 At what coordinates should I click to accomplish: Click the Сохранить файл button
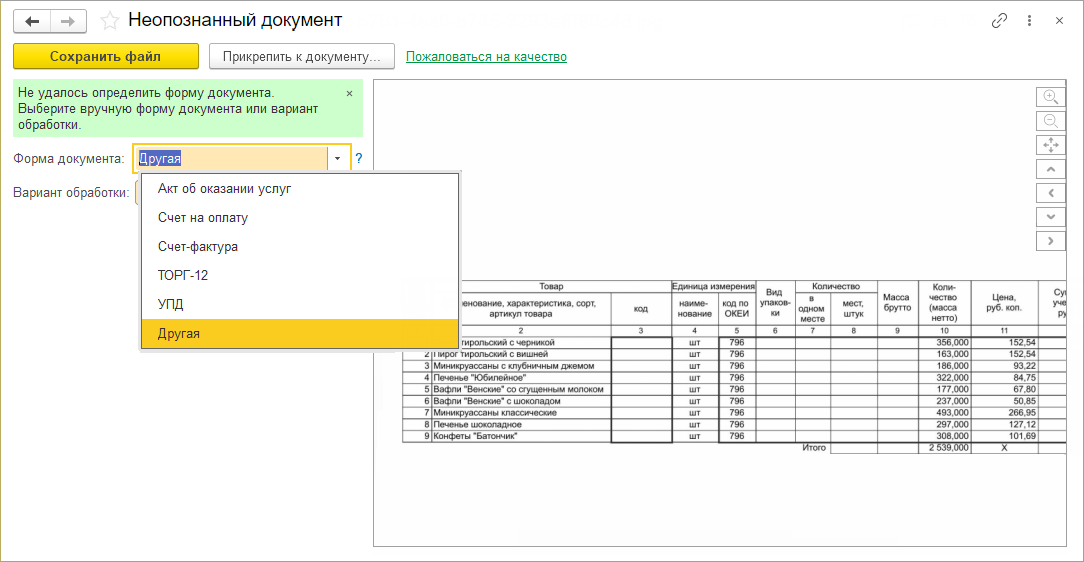pos(106,57)
